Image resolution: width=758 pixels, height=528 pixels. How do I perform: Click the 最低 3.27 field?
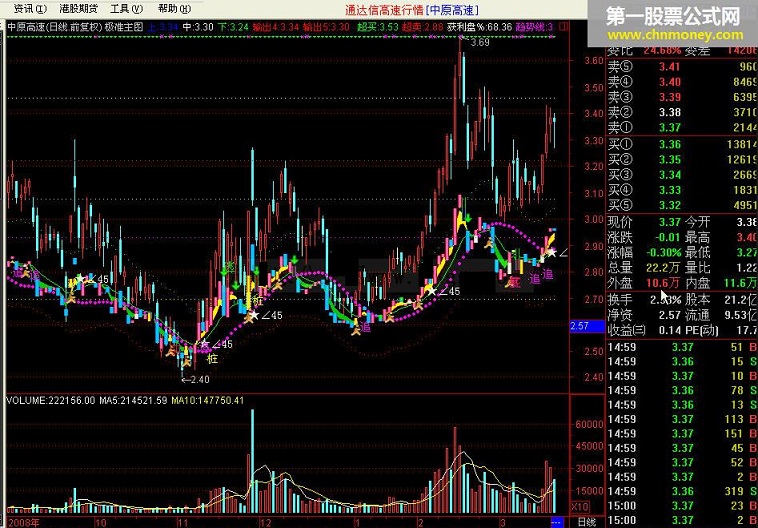(x=721, y=252)
